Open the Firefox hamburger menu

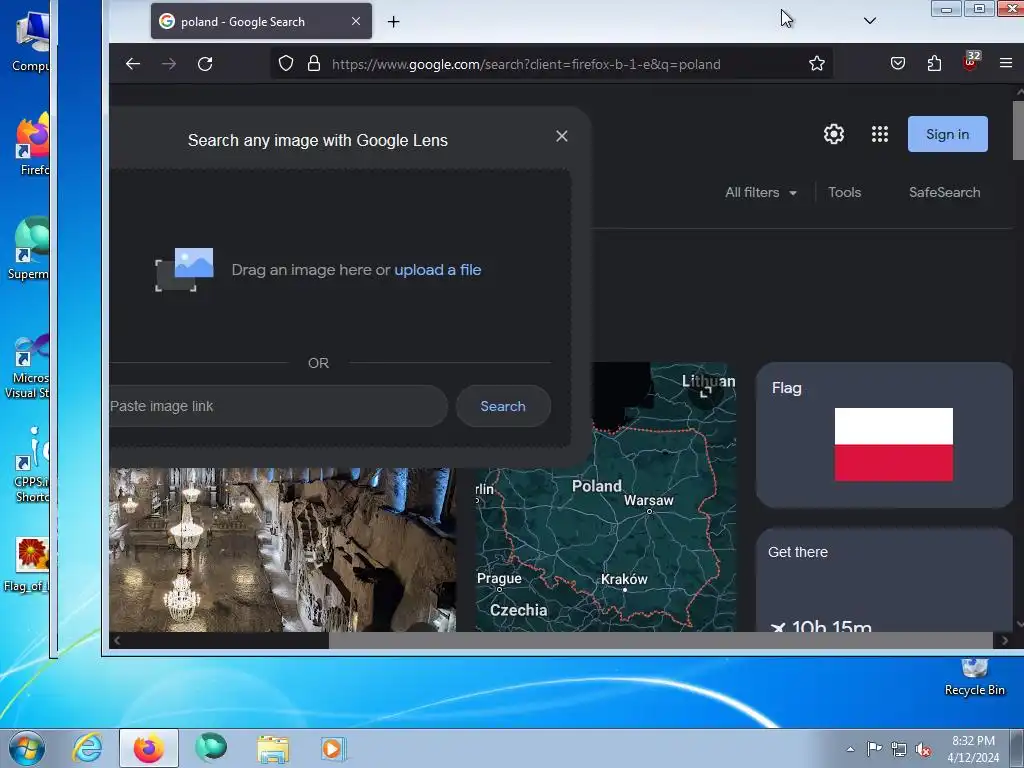(x=1006, y=63)
